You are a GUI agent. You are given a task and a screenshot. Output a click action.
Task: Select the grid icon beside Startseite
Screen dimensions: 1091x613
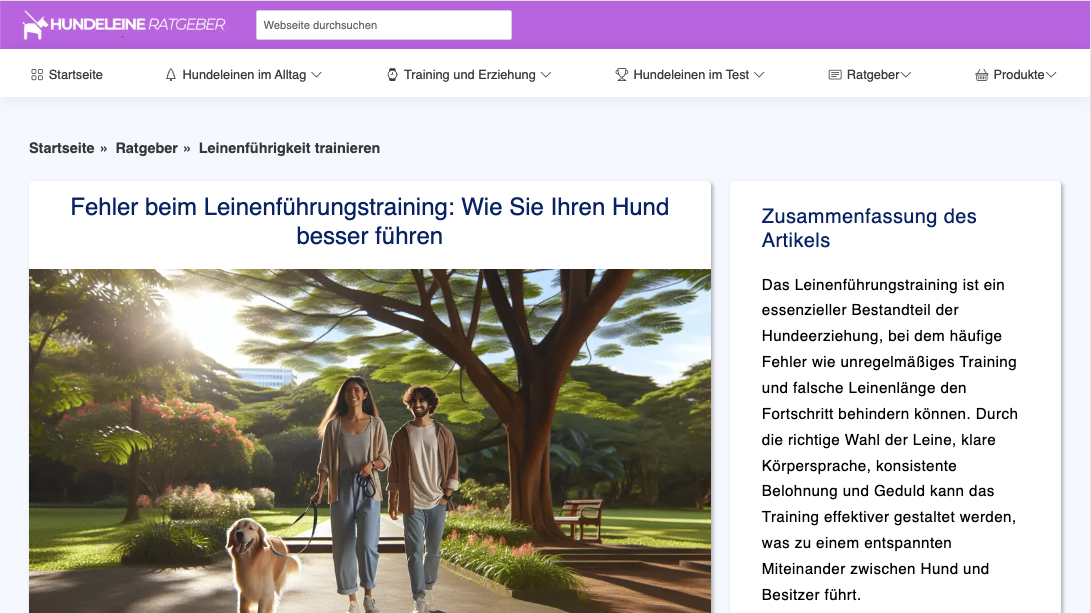[36, 73]
